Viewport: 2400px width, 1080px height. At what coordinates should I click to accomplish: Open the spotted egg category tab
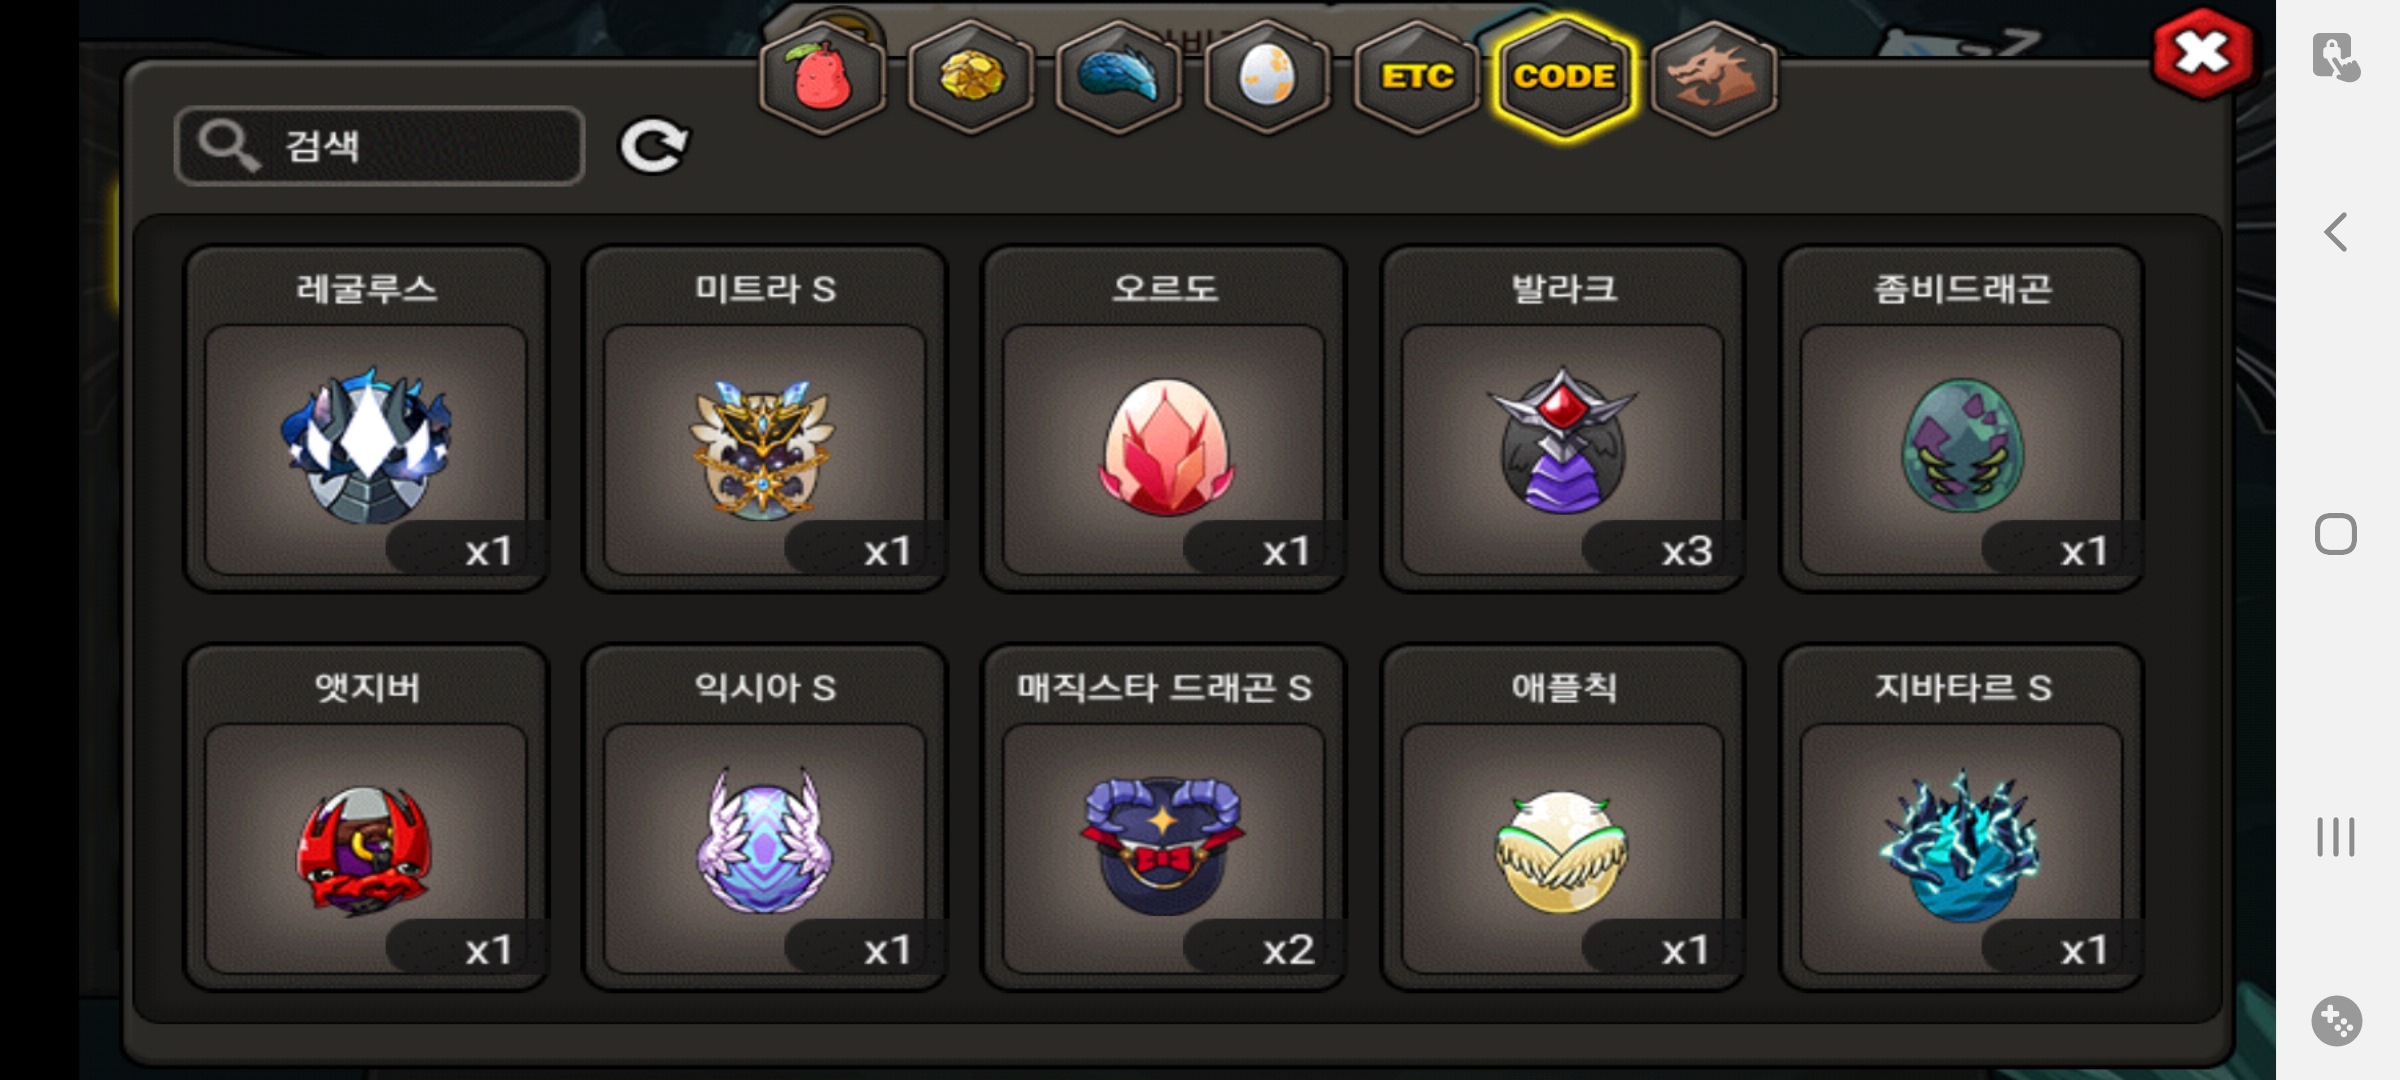click(1267, 78)
